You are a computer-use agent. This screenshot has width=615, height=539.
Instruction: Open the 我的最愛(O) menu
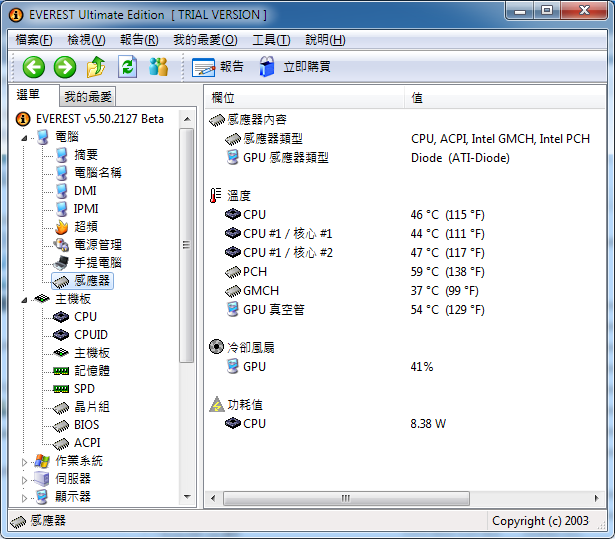(205, 40)
